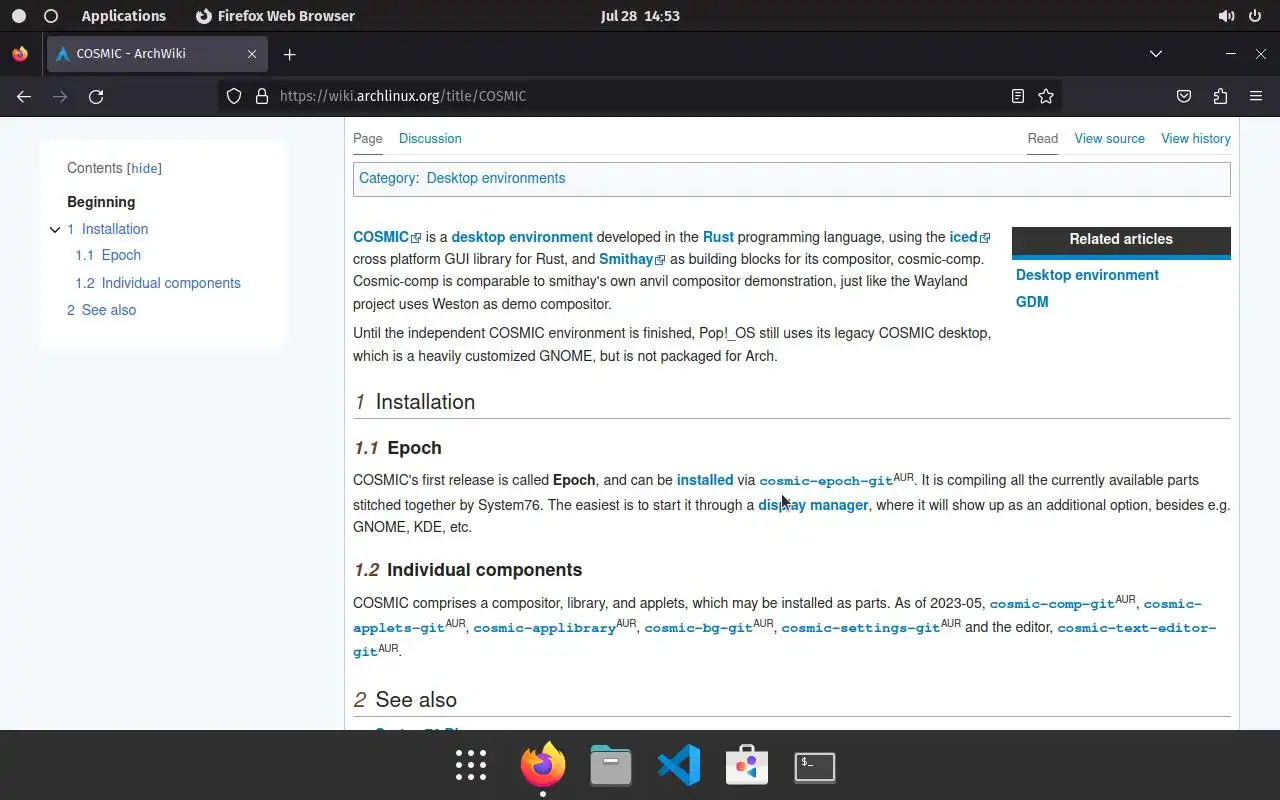Open the cosmic-settings-git AUR link
Image resolution: width=1280 pixels, height=800 pixels.
pos(861,628)
